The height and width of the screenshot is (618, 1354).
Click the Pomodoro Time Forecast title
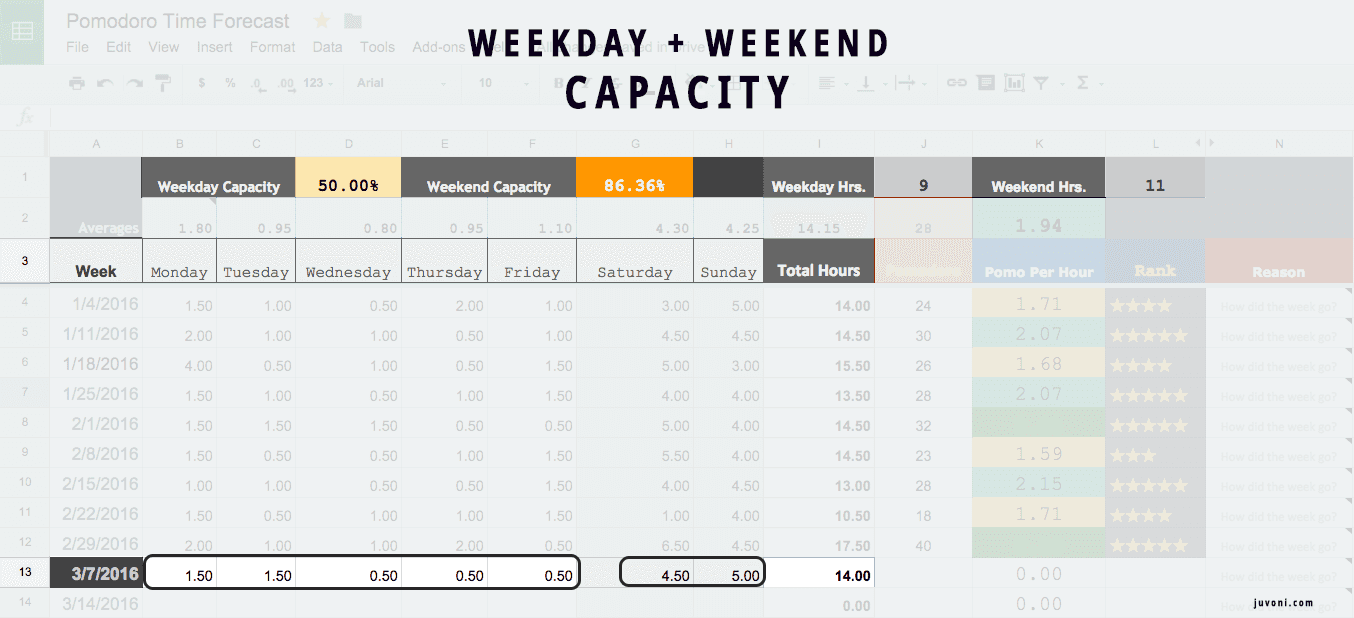tap(178, 21)
